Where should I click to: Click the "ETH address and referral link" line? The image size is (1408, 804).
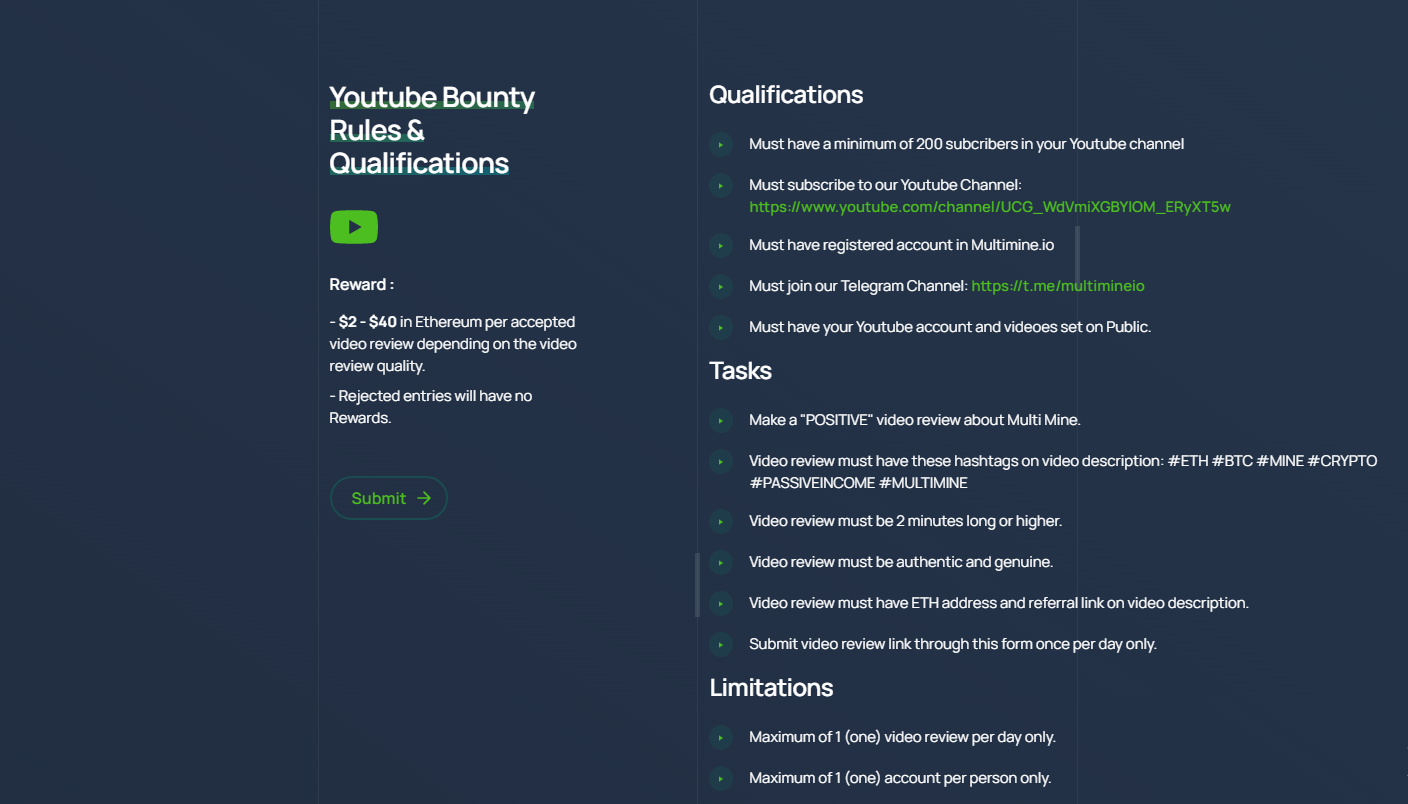coord(999,603)
